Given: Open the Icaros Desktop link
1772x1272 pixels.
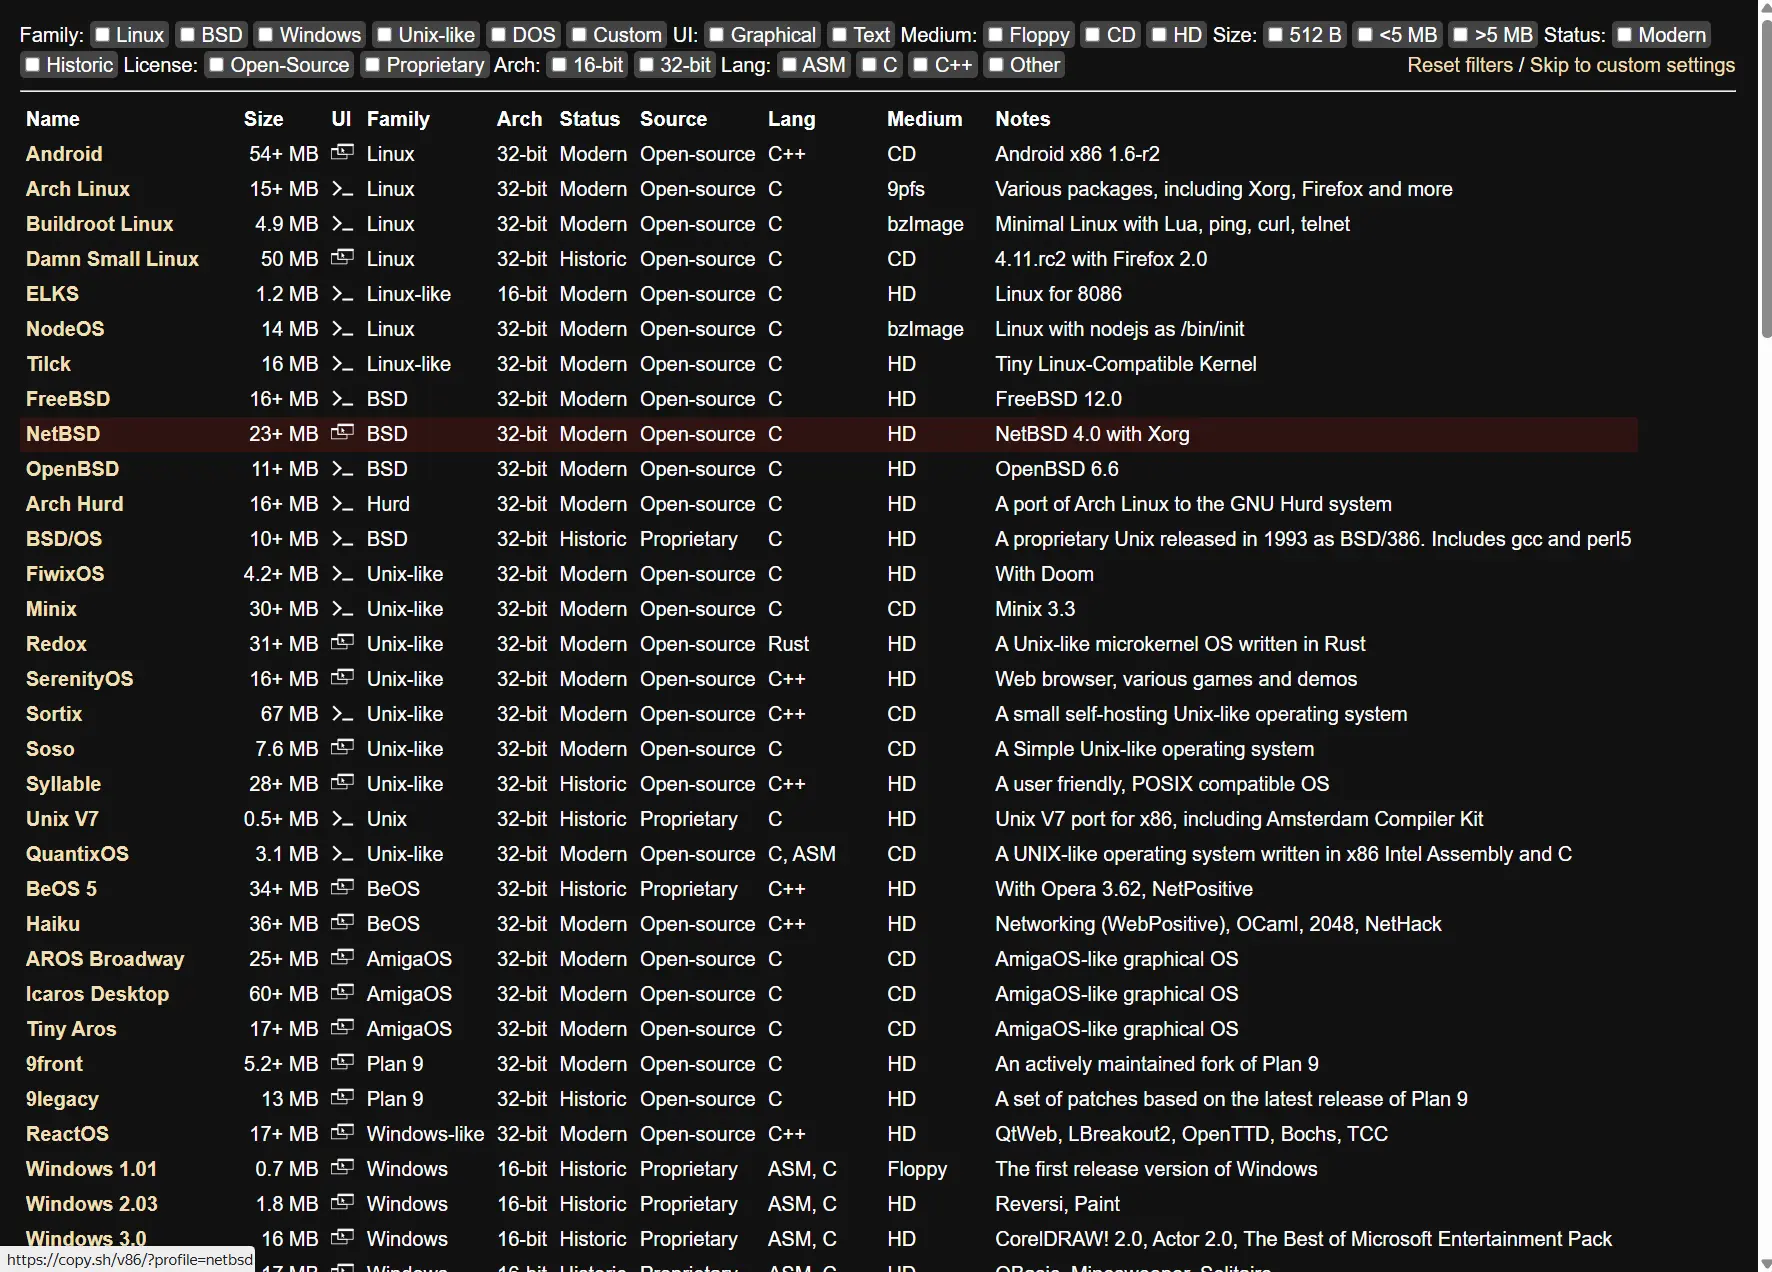Looking at the screenshot, I should click(97, 994).
